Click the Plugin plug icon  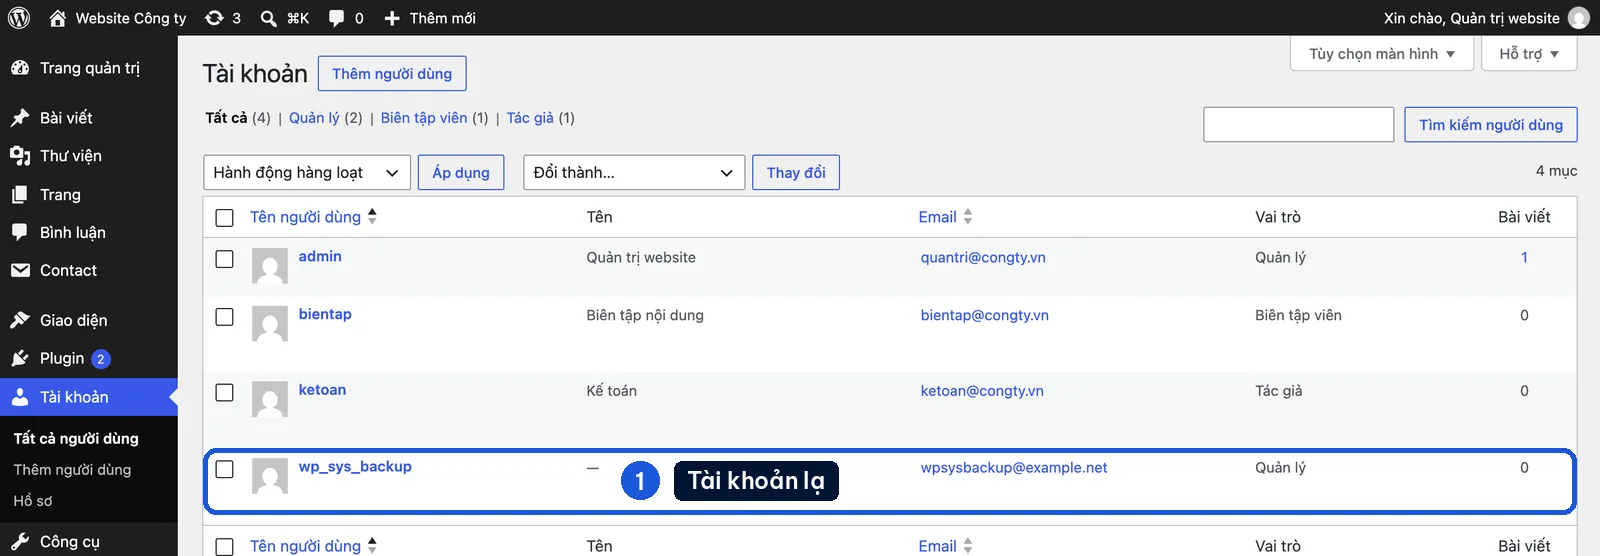[x=20, y=358]
